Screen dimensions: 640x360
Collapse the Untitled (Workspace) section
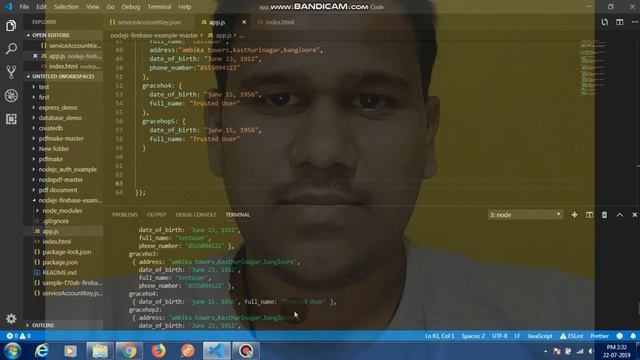coord(63,76)
